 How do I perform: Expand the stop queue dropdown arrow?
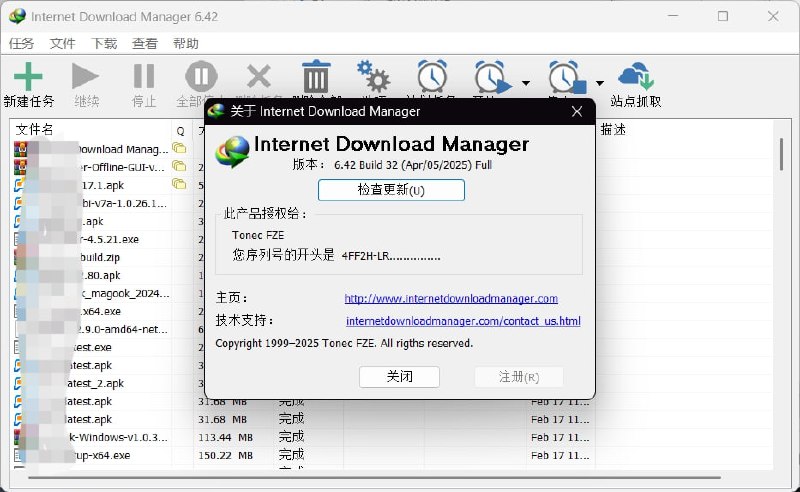[600, 83]
